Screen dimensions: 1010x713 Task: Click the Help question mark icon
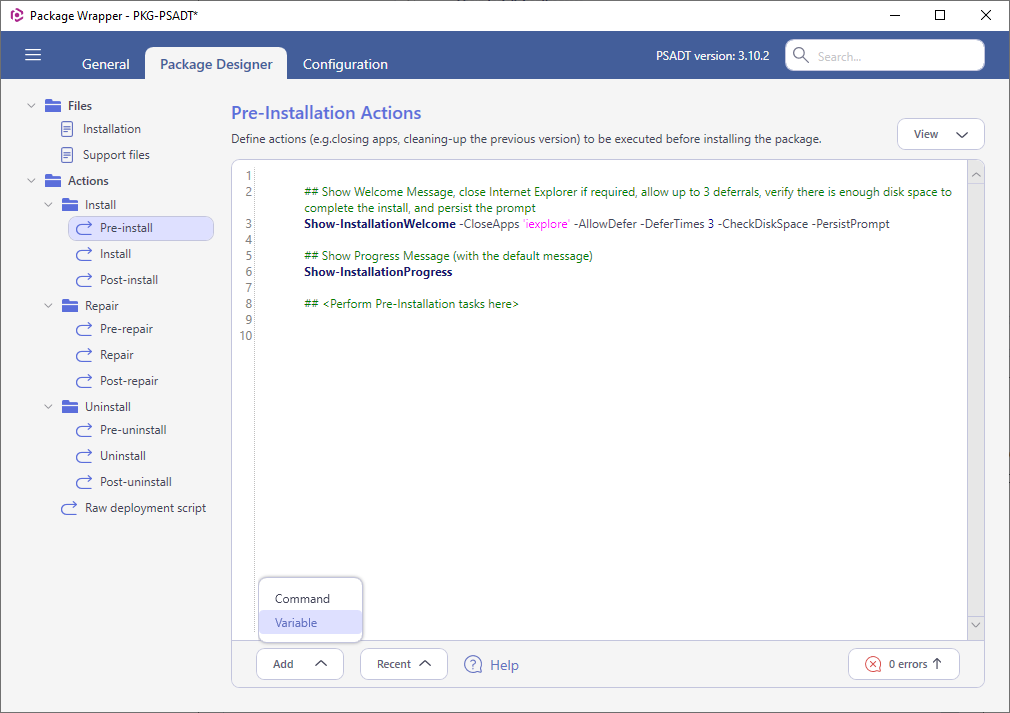[x=473, y=664]
